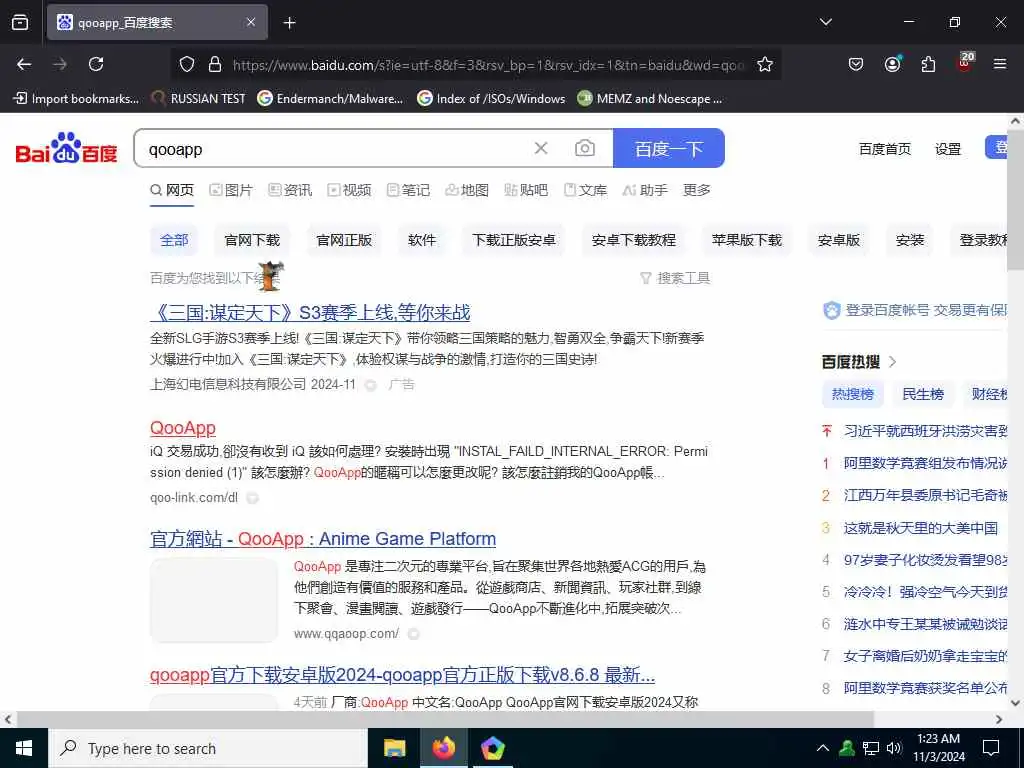The width and height of the screenshot is (1024, 768).
Task: Open hot search item 阿里数学竞赛组发布情况
Action: (x=925, y=463)
